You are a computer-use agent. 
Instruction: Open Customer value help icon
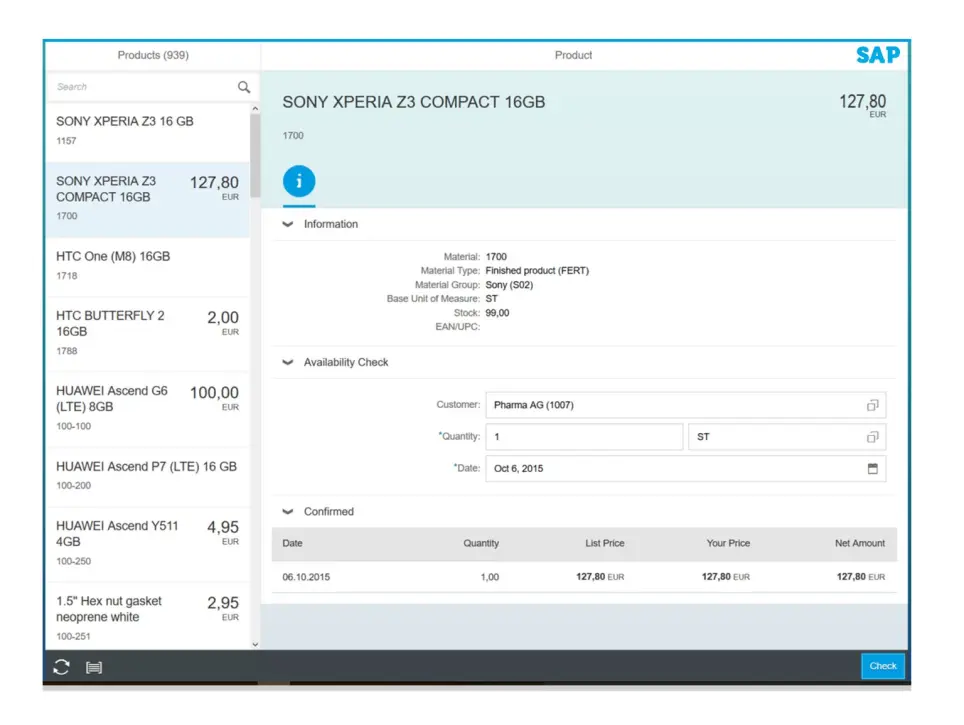872,405
